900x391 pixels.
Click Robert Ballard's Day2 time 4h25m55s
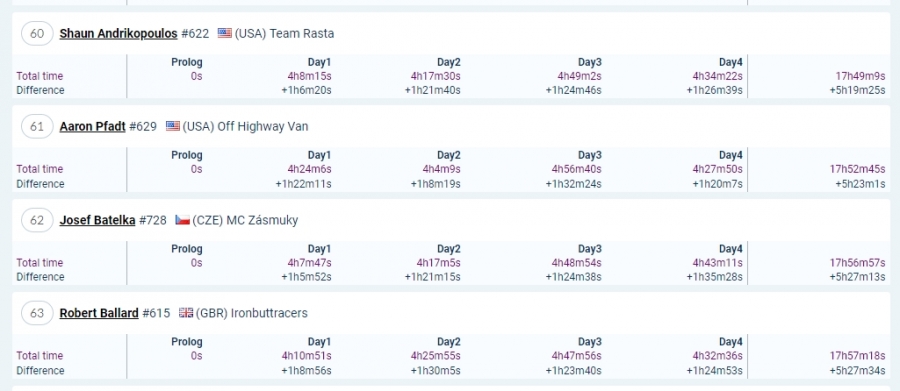tap(436, 356)
